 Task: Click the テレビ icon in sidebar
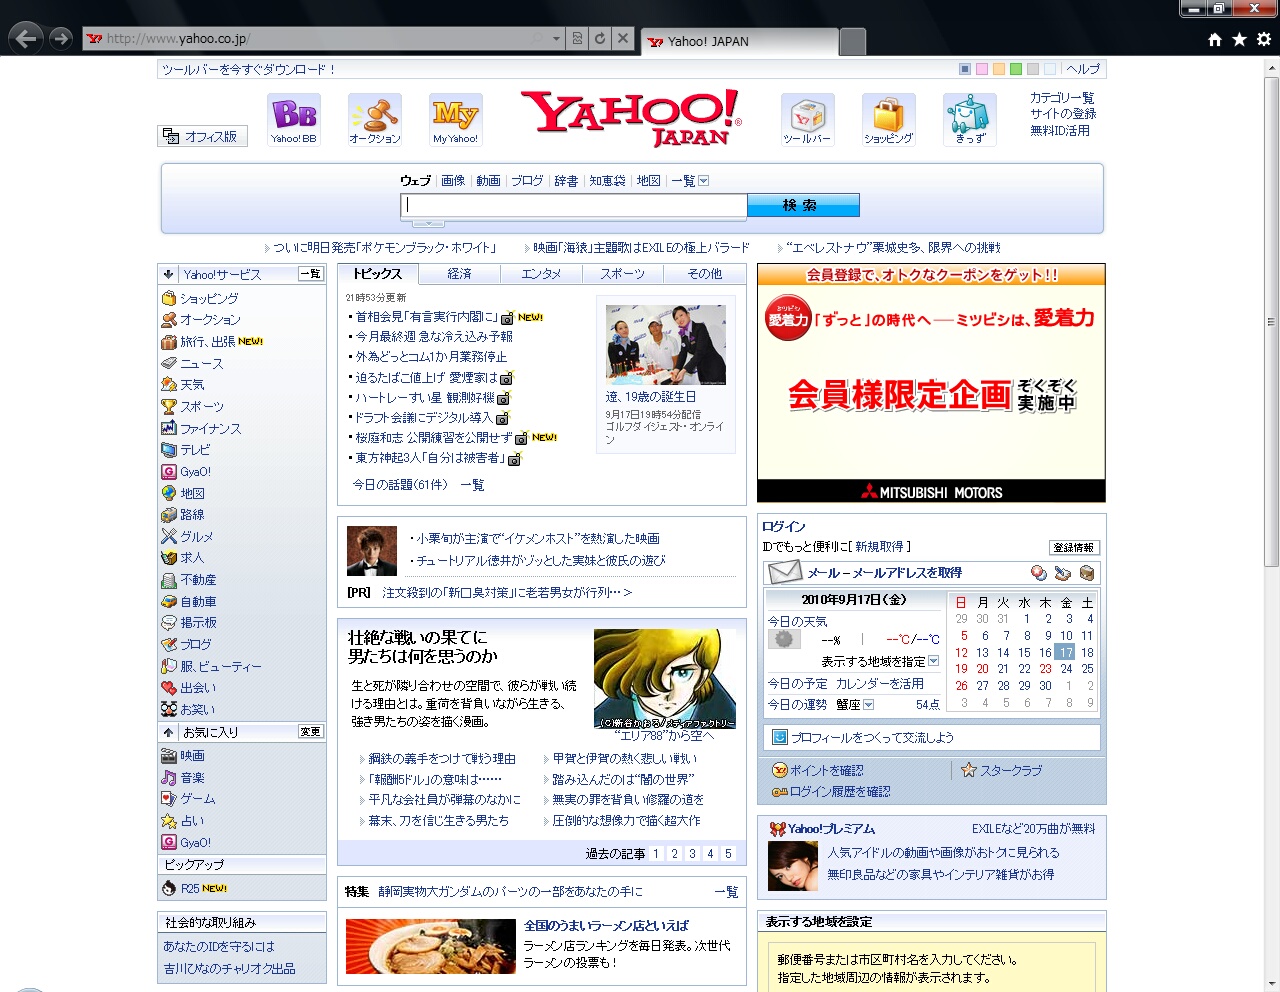pos(169,450)
